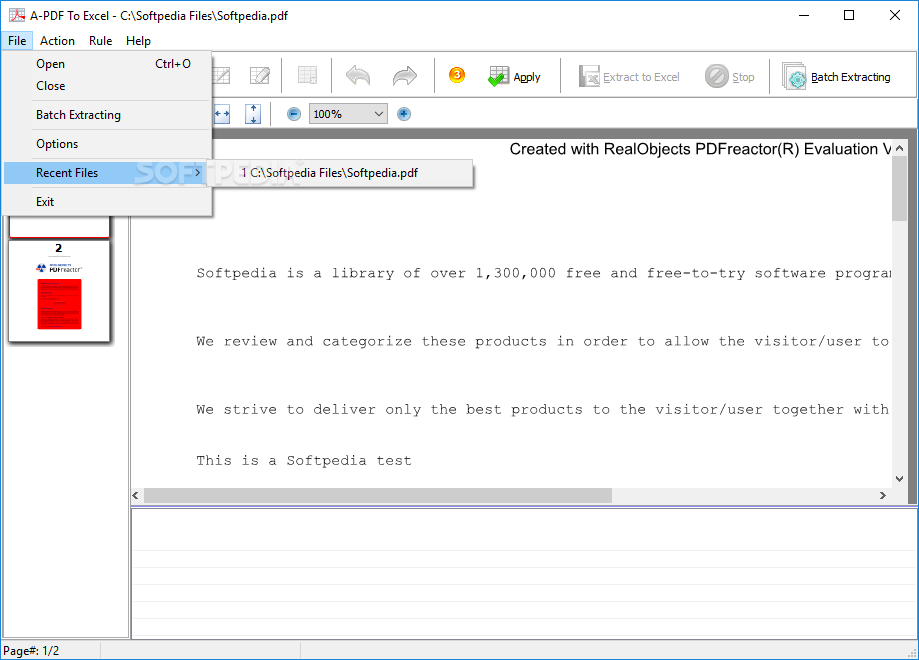Open the Help menu
Screen dimensions: 919x660
click(x=138, y=41)
